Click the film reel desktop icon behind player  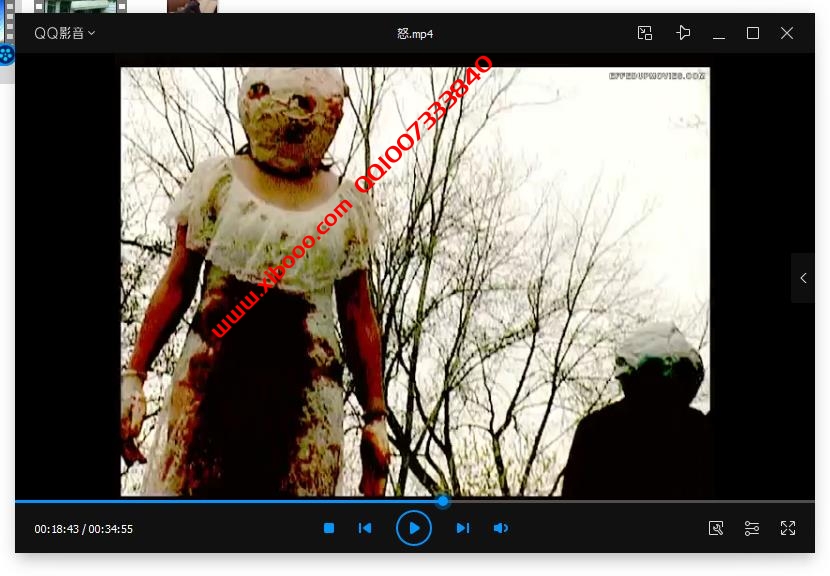pyautogui.click(x=7, y=55)
